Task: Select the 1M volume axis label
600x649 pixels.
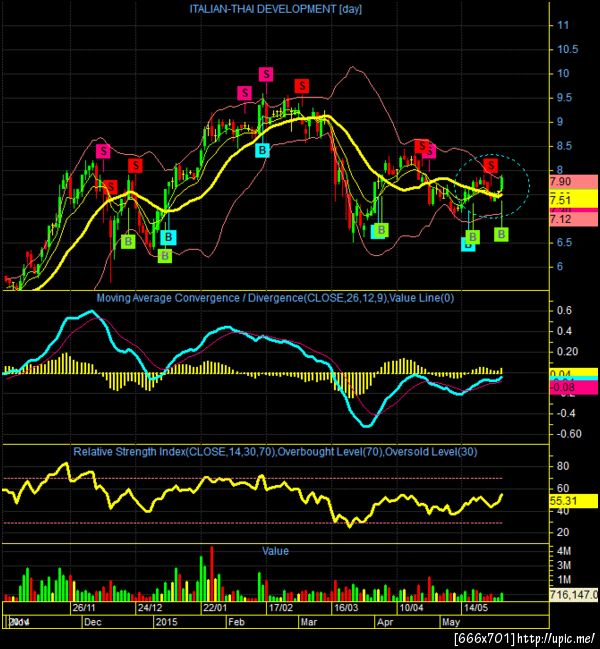Action: coord(564,579)
